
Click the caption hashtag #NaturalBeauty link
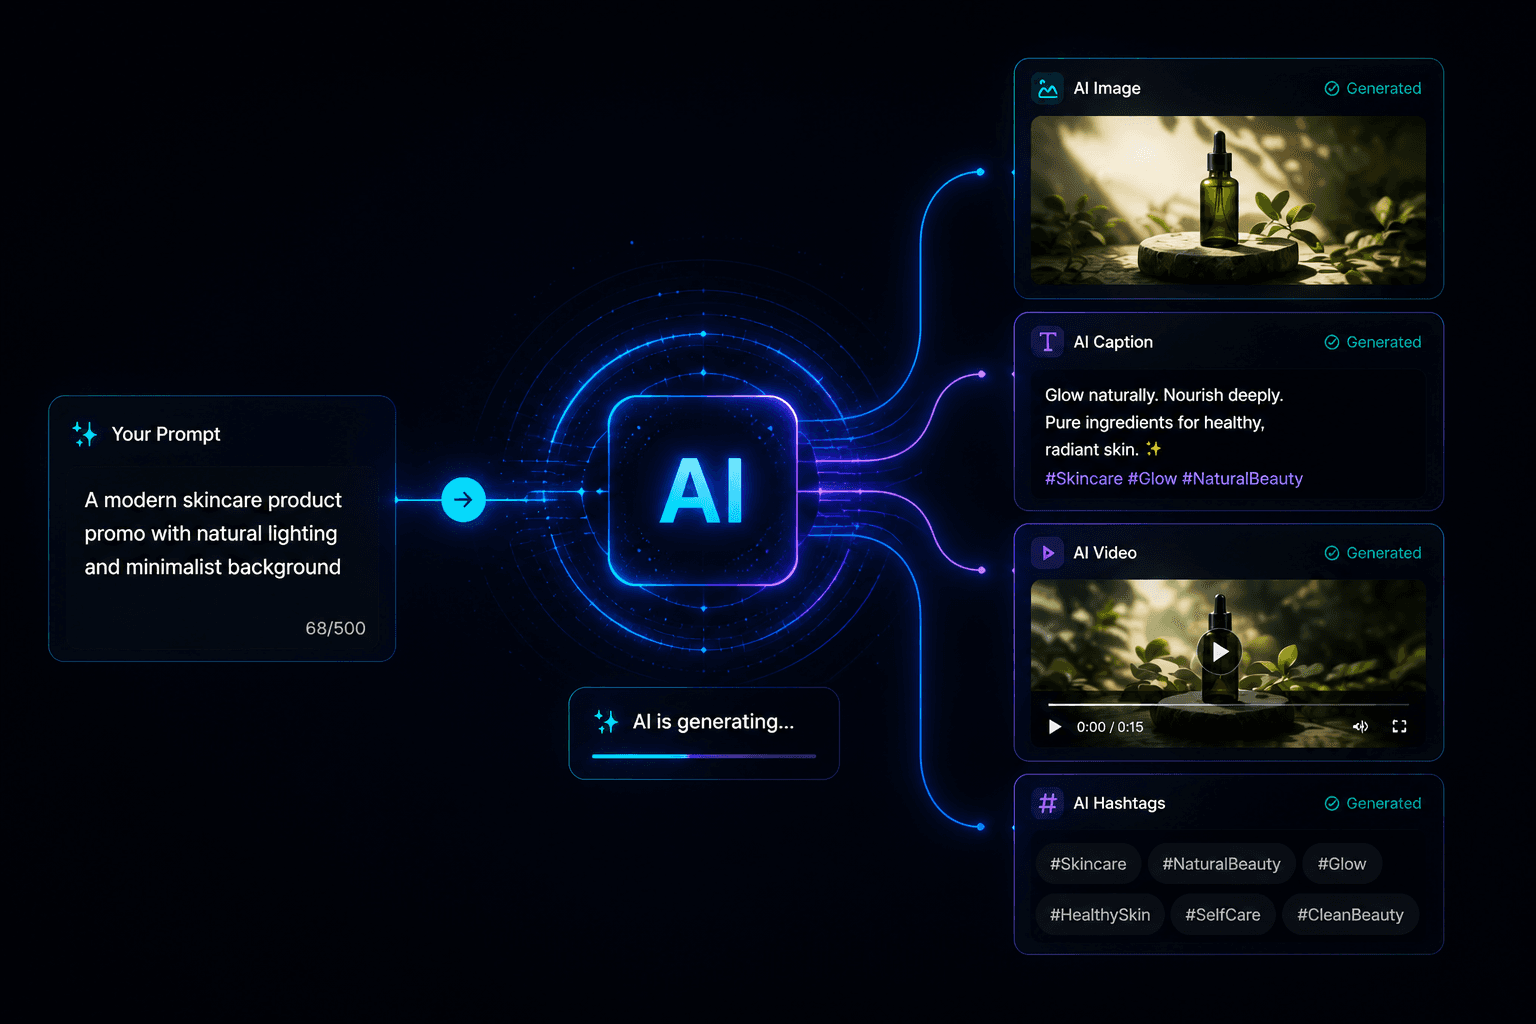coord(1242,479)
